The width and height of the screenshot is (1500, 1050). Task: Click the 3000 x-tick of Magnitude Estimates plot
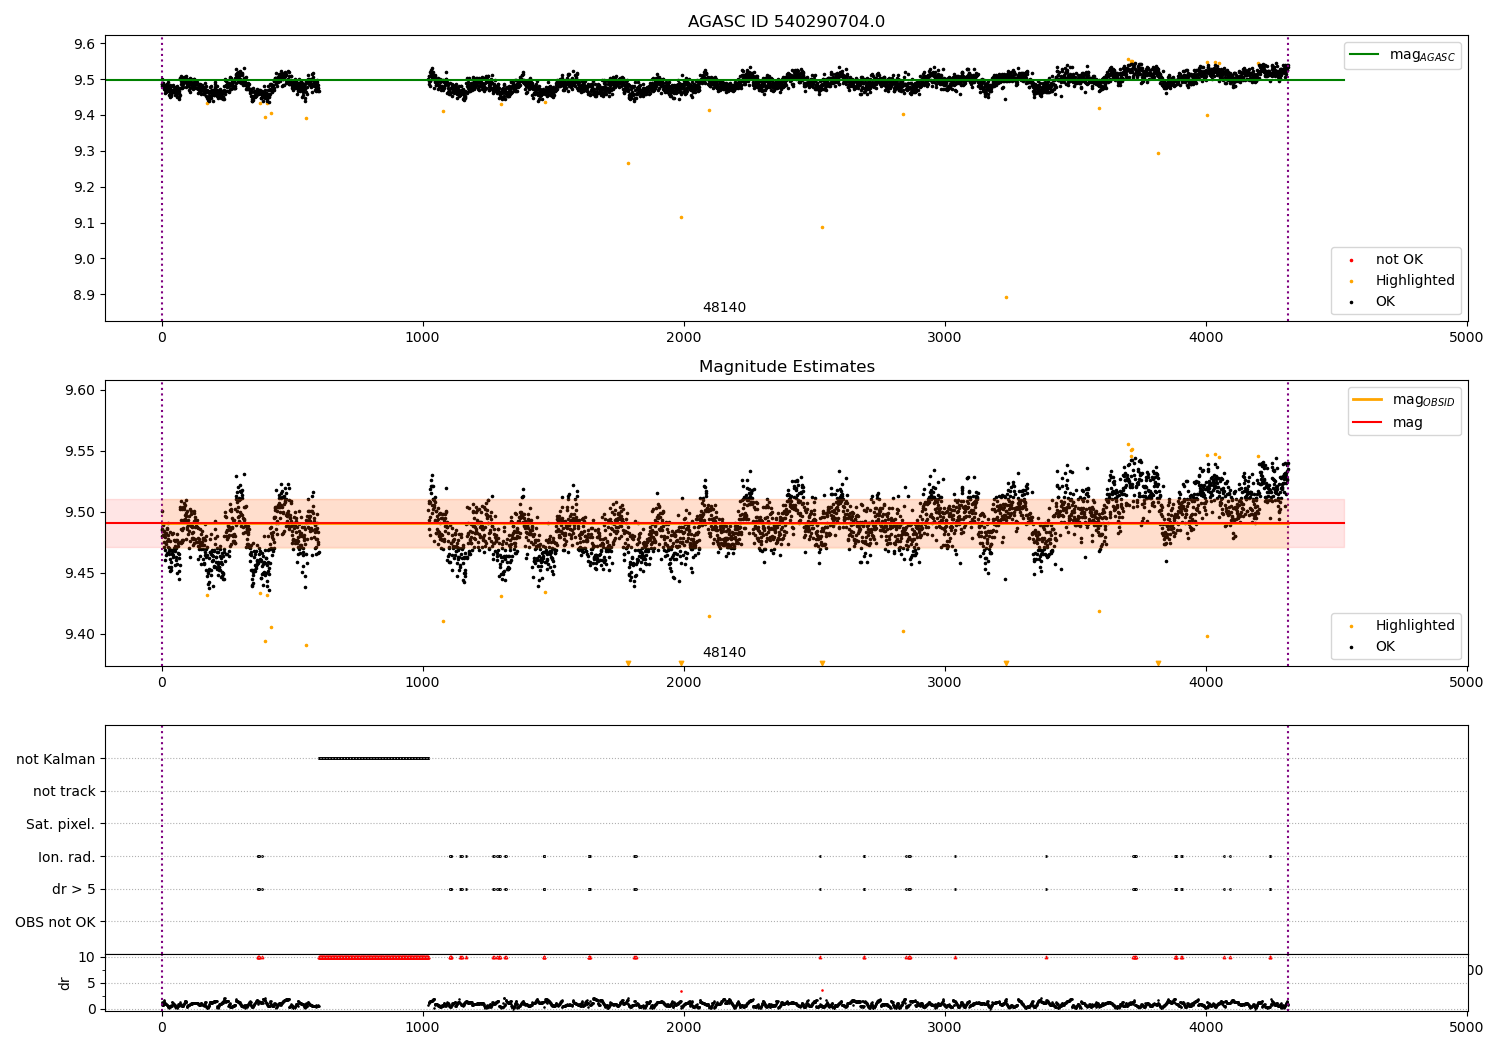pos(945,682)
